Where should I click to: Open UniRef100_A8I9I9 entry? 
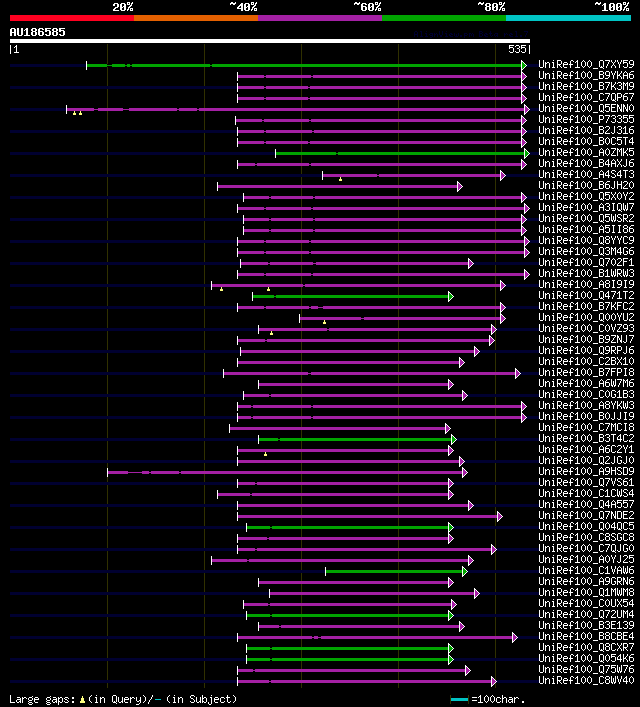pyautogui.click(x=586, y=285)
